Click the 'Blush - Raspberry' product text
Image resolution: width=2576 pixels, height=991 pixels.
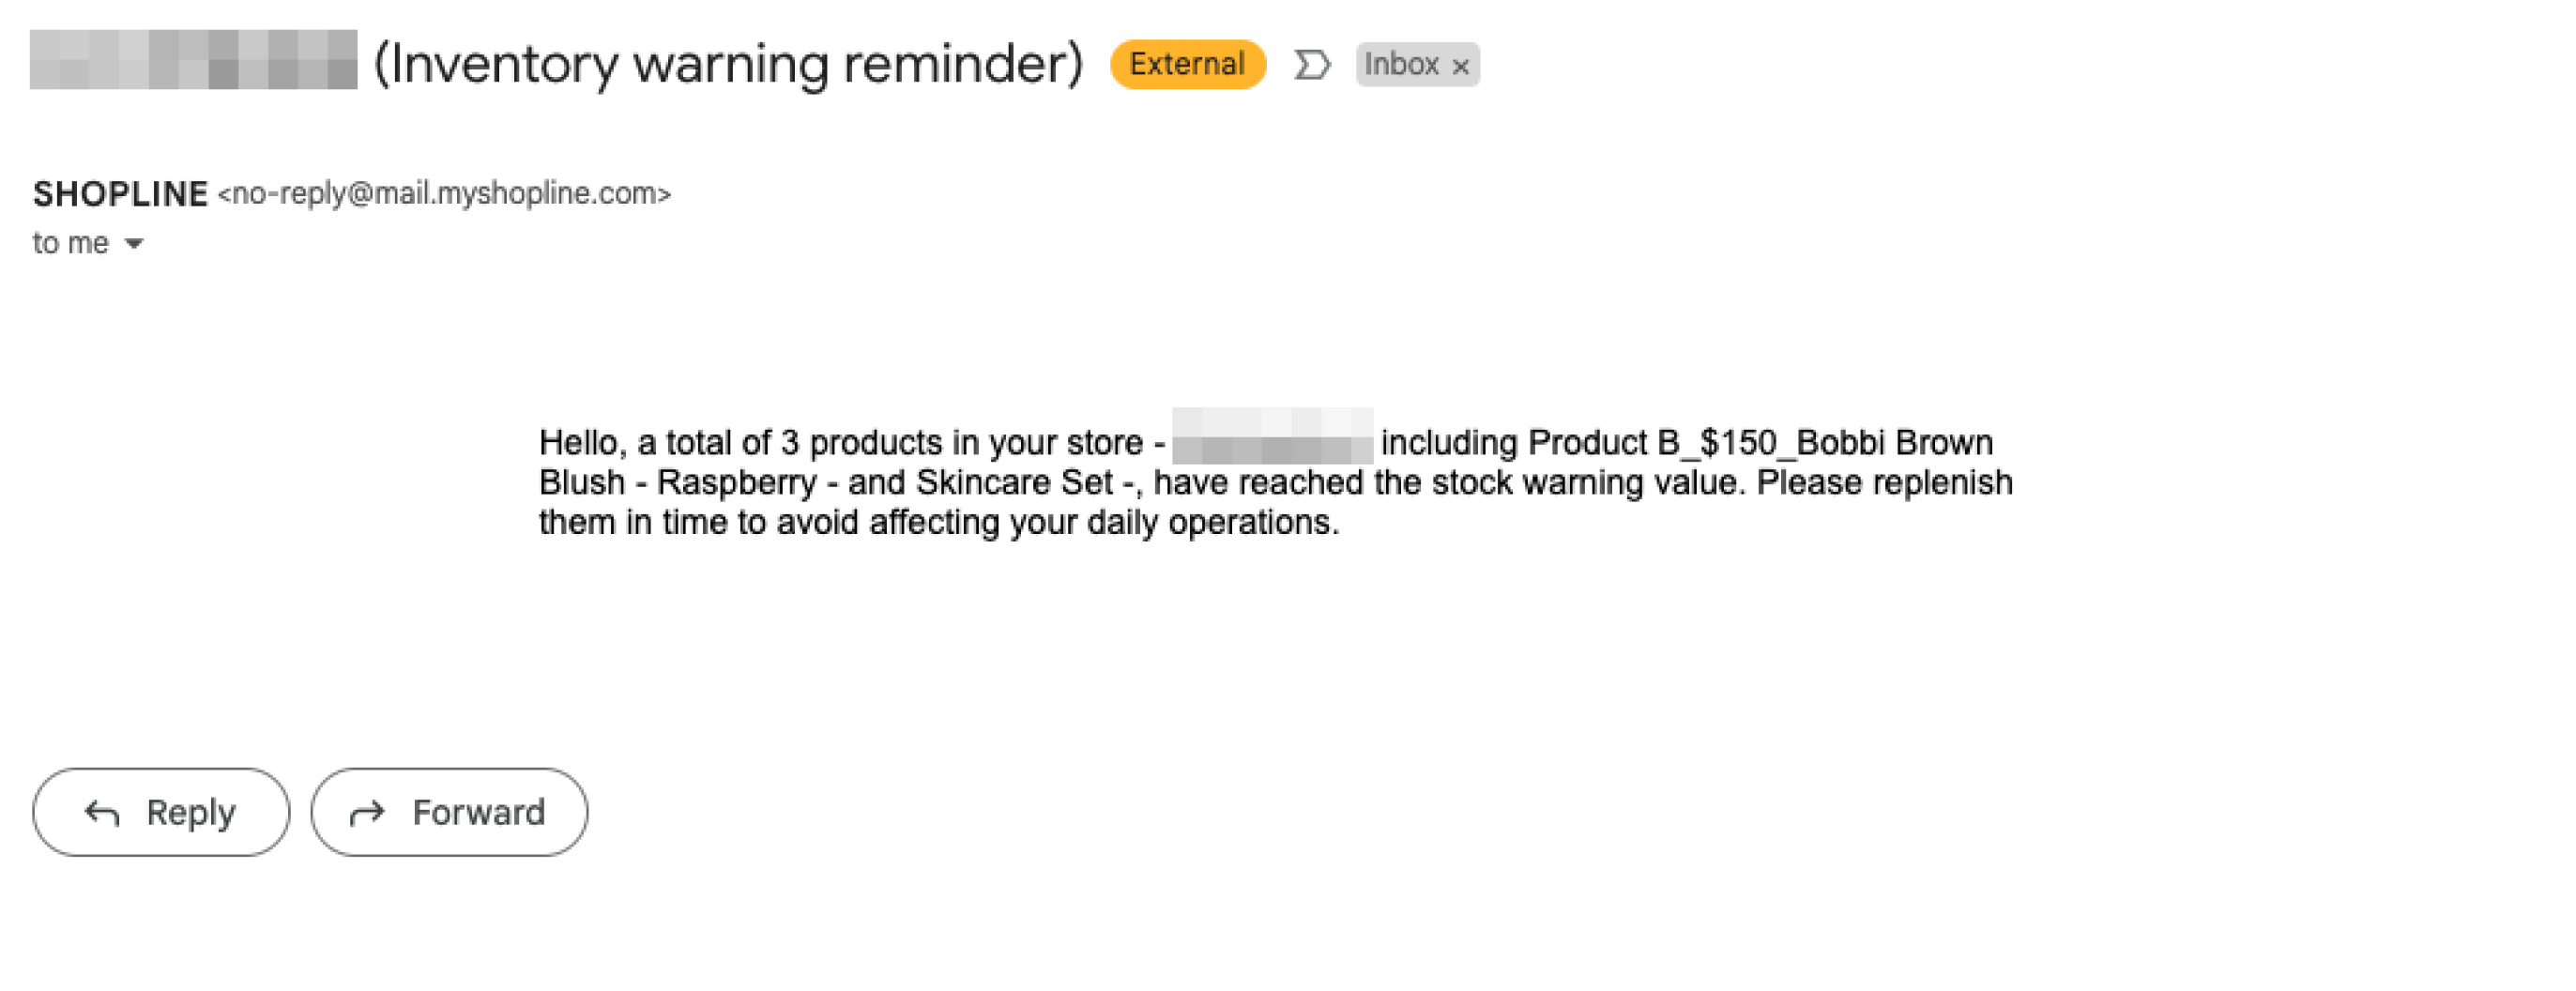[x=678, y=482]
